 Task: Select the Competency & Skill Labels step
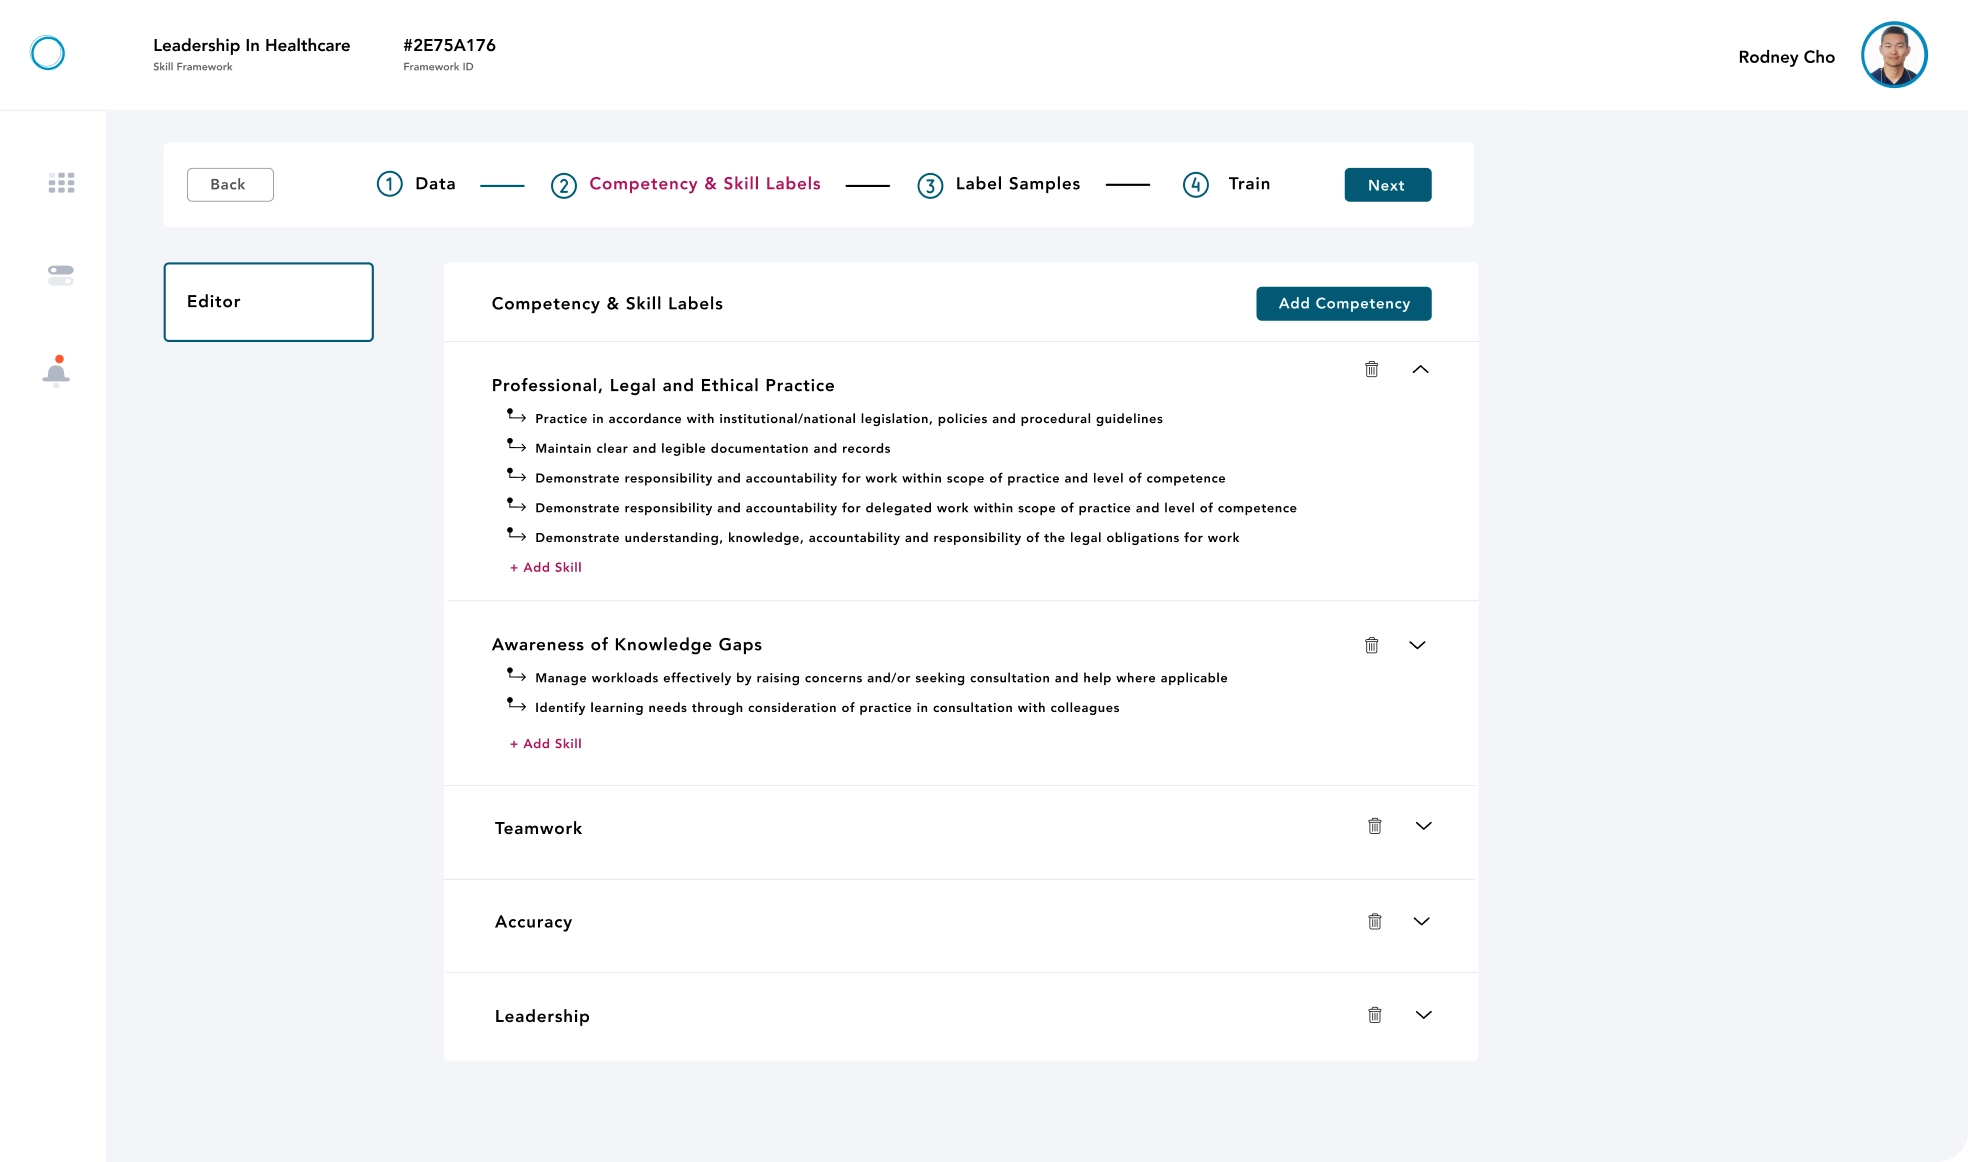click(704, 183)
